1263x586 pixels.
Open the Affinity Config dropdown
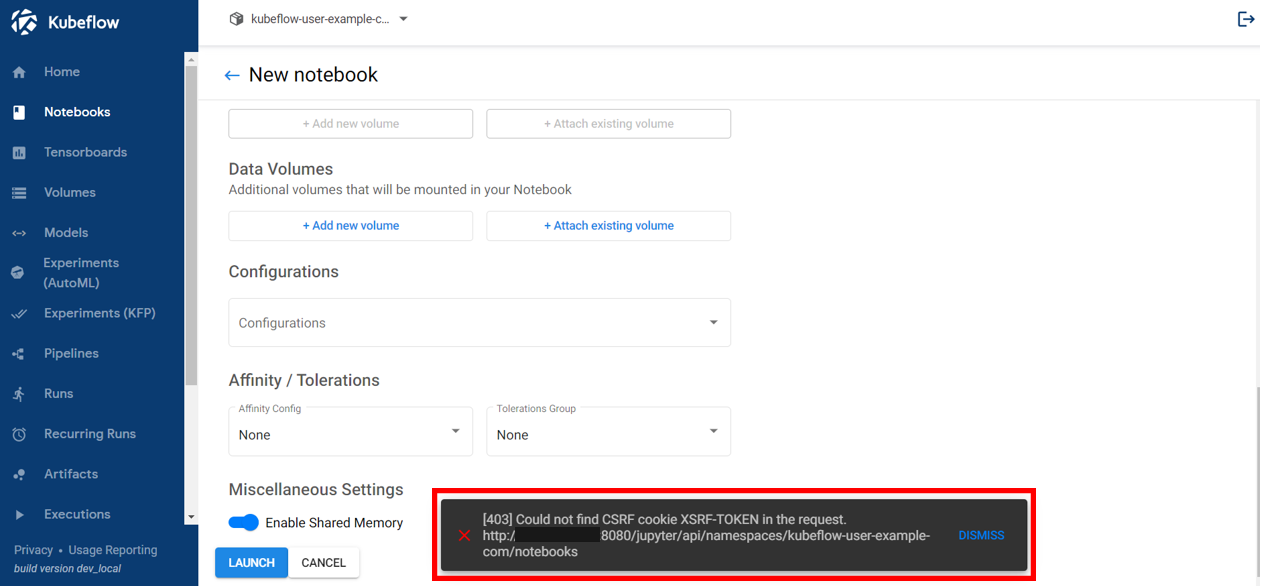[x=350, y=432]
